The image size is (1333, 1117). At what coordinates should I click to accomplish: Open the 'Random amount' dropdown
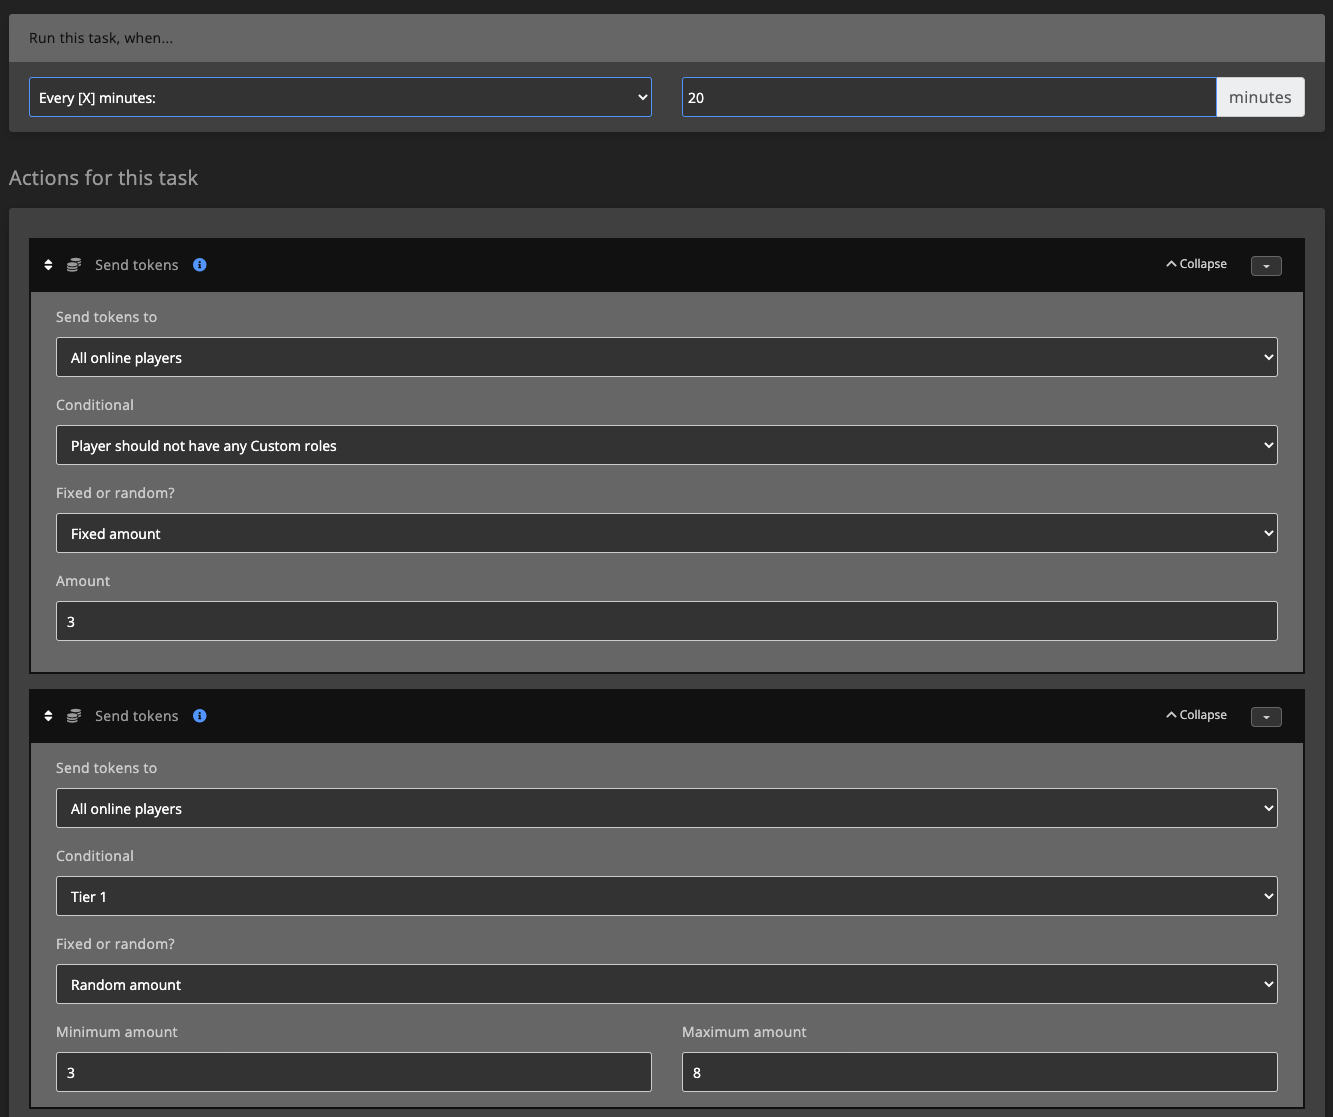(x=667, y=984)
